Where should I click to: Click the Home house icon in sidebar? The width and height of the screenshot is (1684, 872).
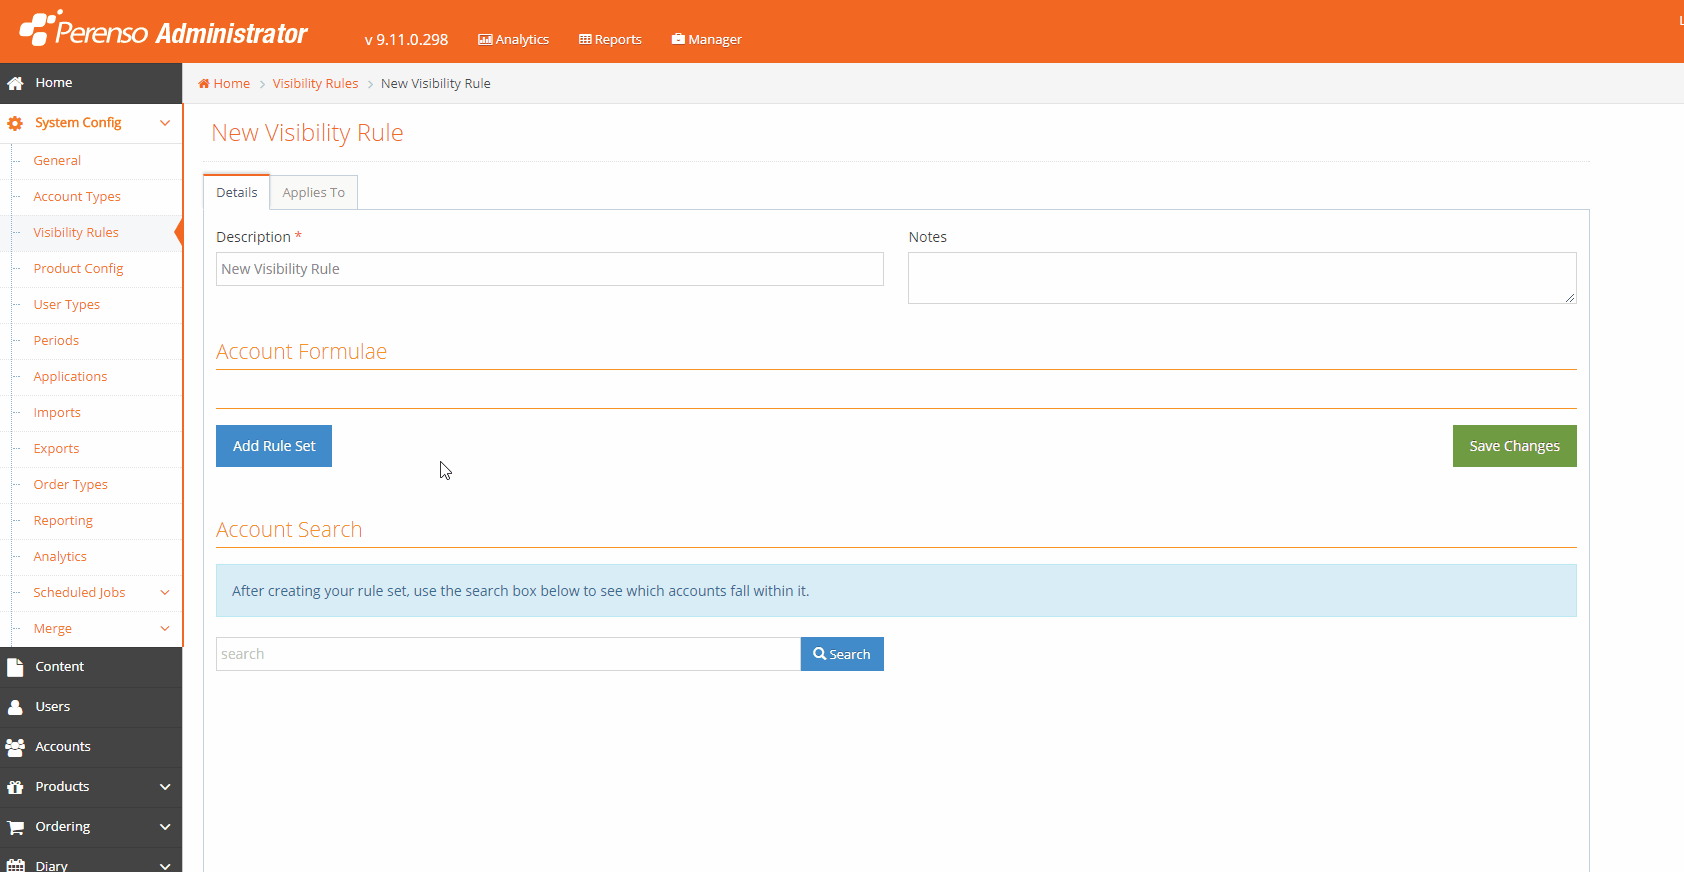pos(15,83)
